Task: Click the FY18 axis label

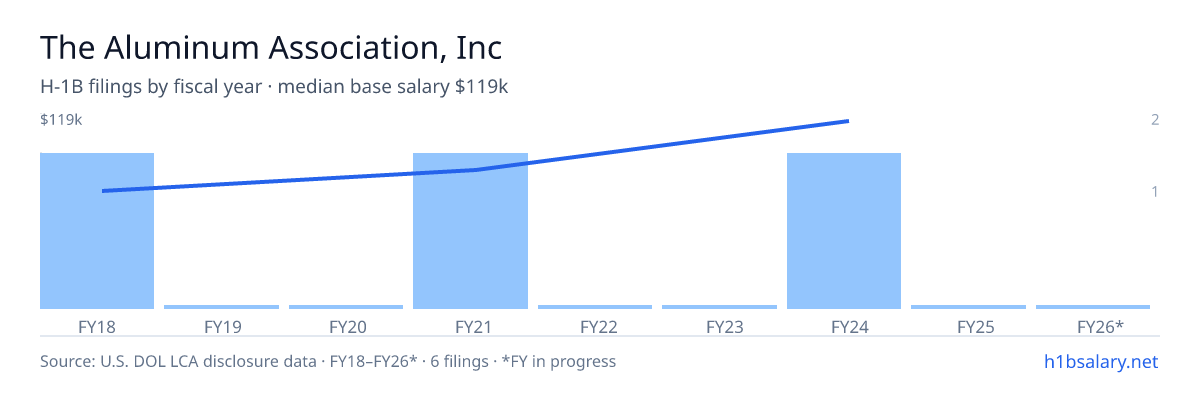Action: (97, 326)
